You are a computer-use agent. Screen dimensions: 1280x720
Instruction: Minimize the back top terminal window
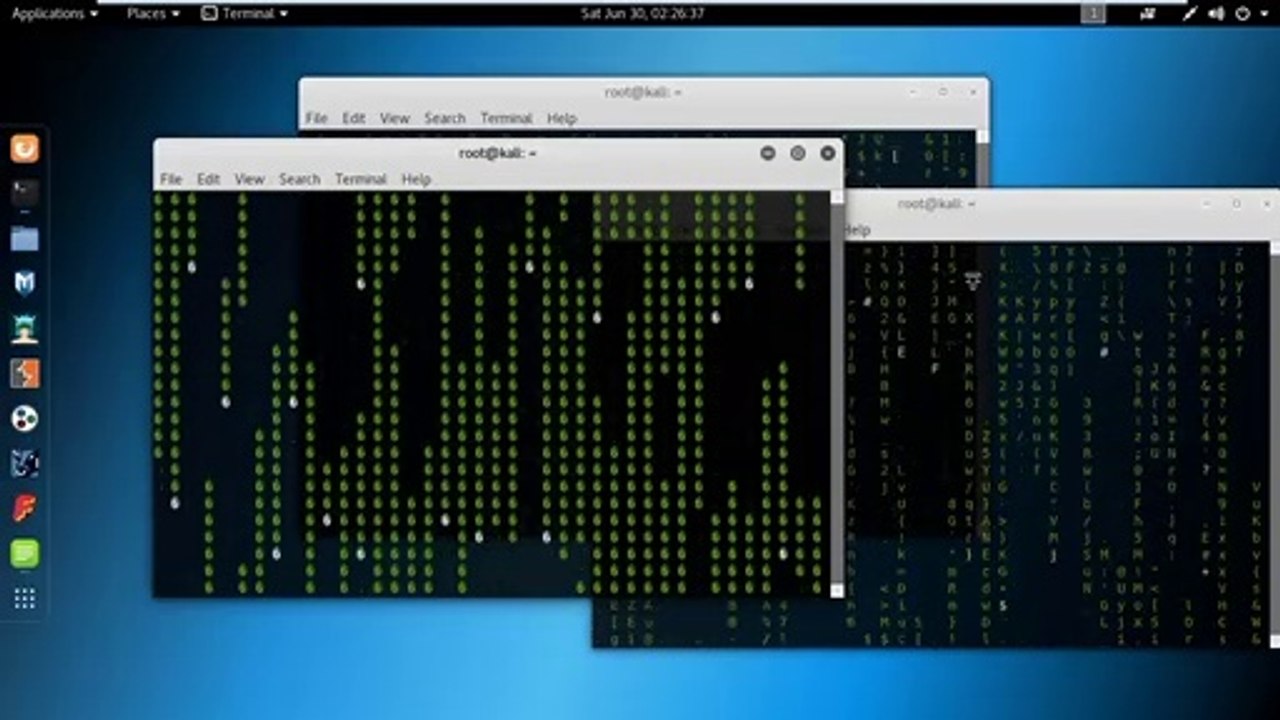click(914, 92)
